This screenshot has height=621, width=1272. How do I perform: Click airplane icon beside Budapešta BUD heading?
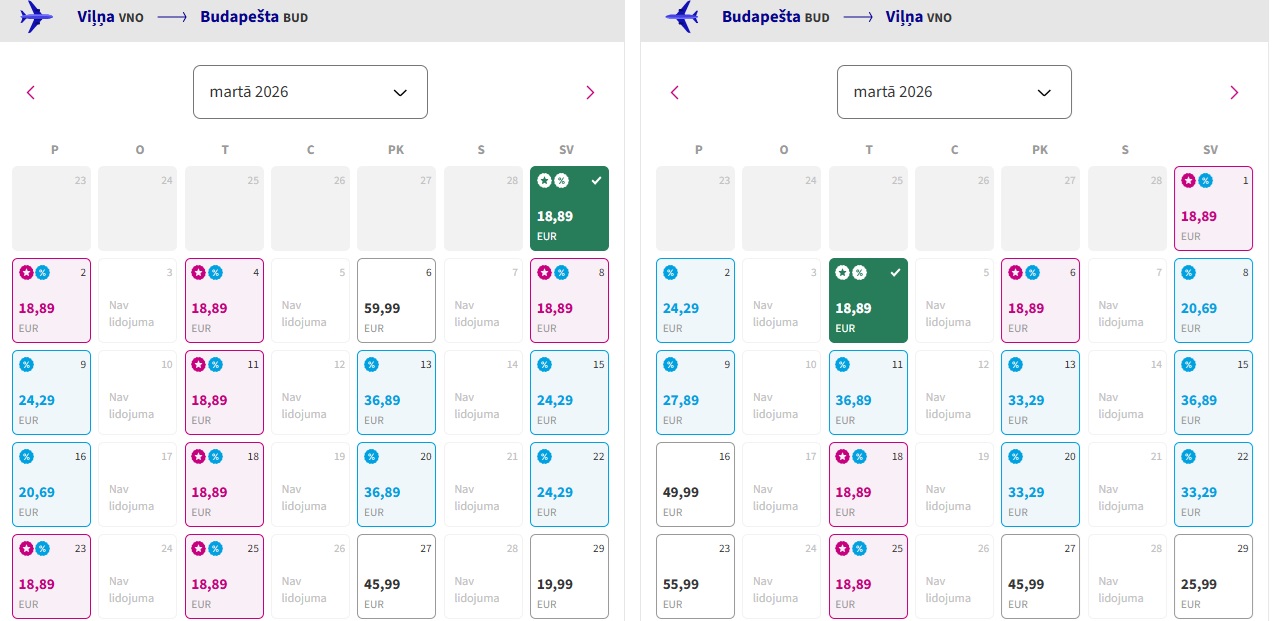[681, 17]
